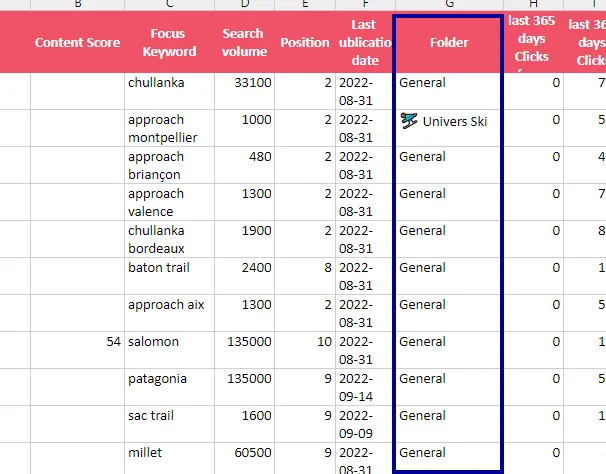The height and width of the screenshot is (474, 606).
Task: Click the Univers Ski folder cell
Action: click(x=449, y=128)
